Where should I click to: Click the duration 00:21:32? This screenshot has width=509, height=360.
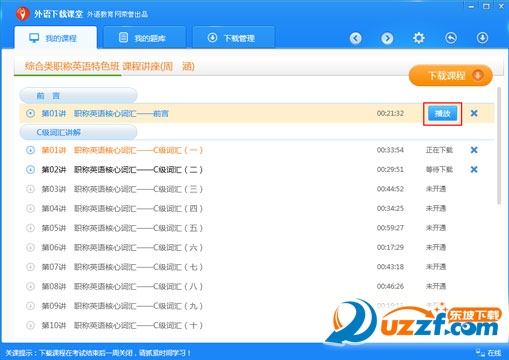390,113
